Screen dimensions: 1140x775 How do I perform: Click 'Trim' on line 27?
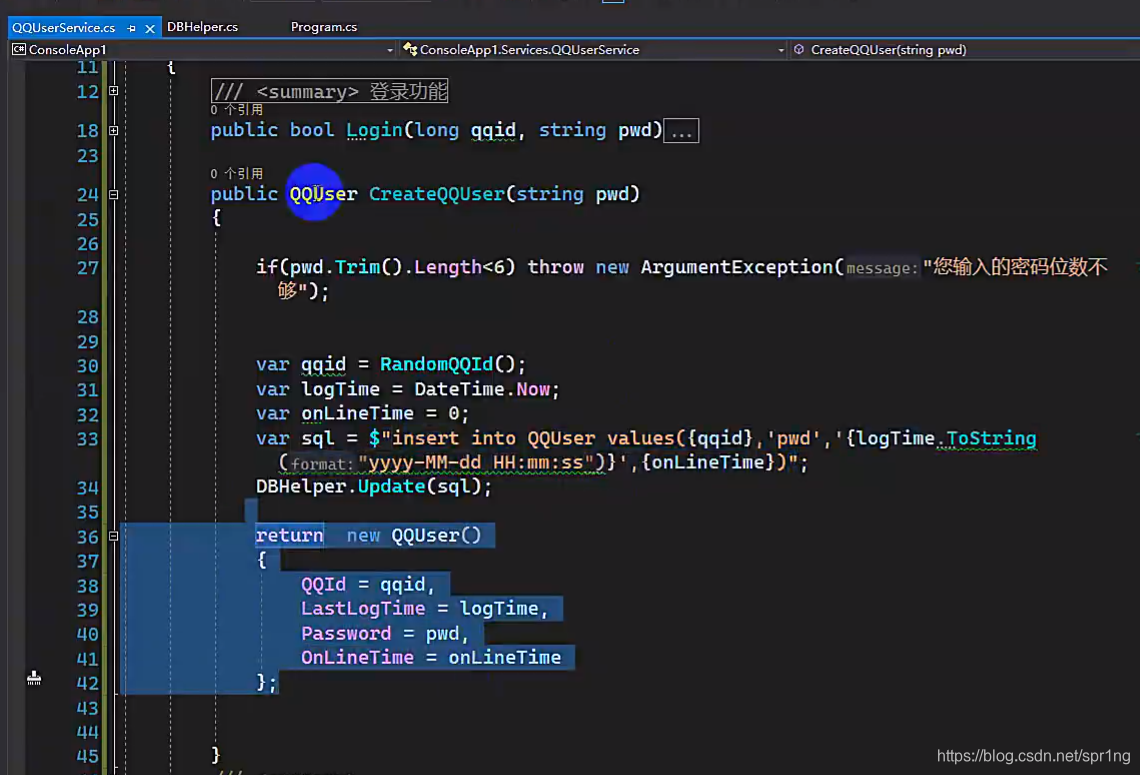(358, 268)
